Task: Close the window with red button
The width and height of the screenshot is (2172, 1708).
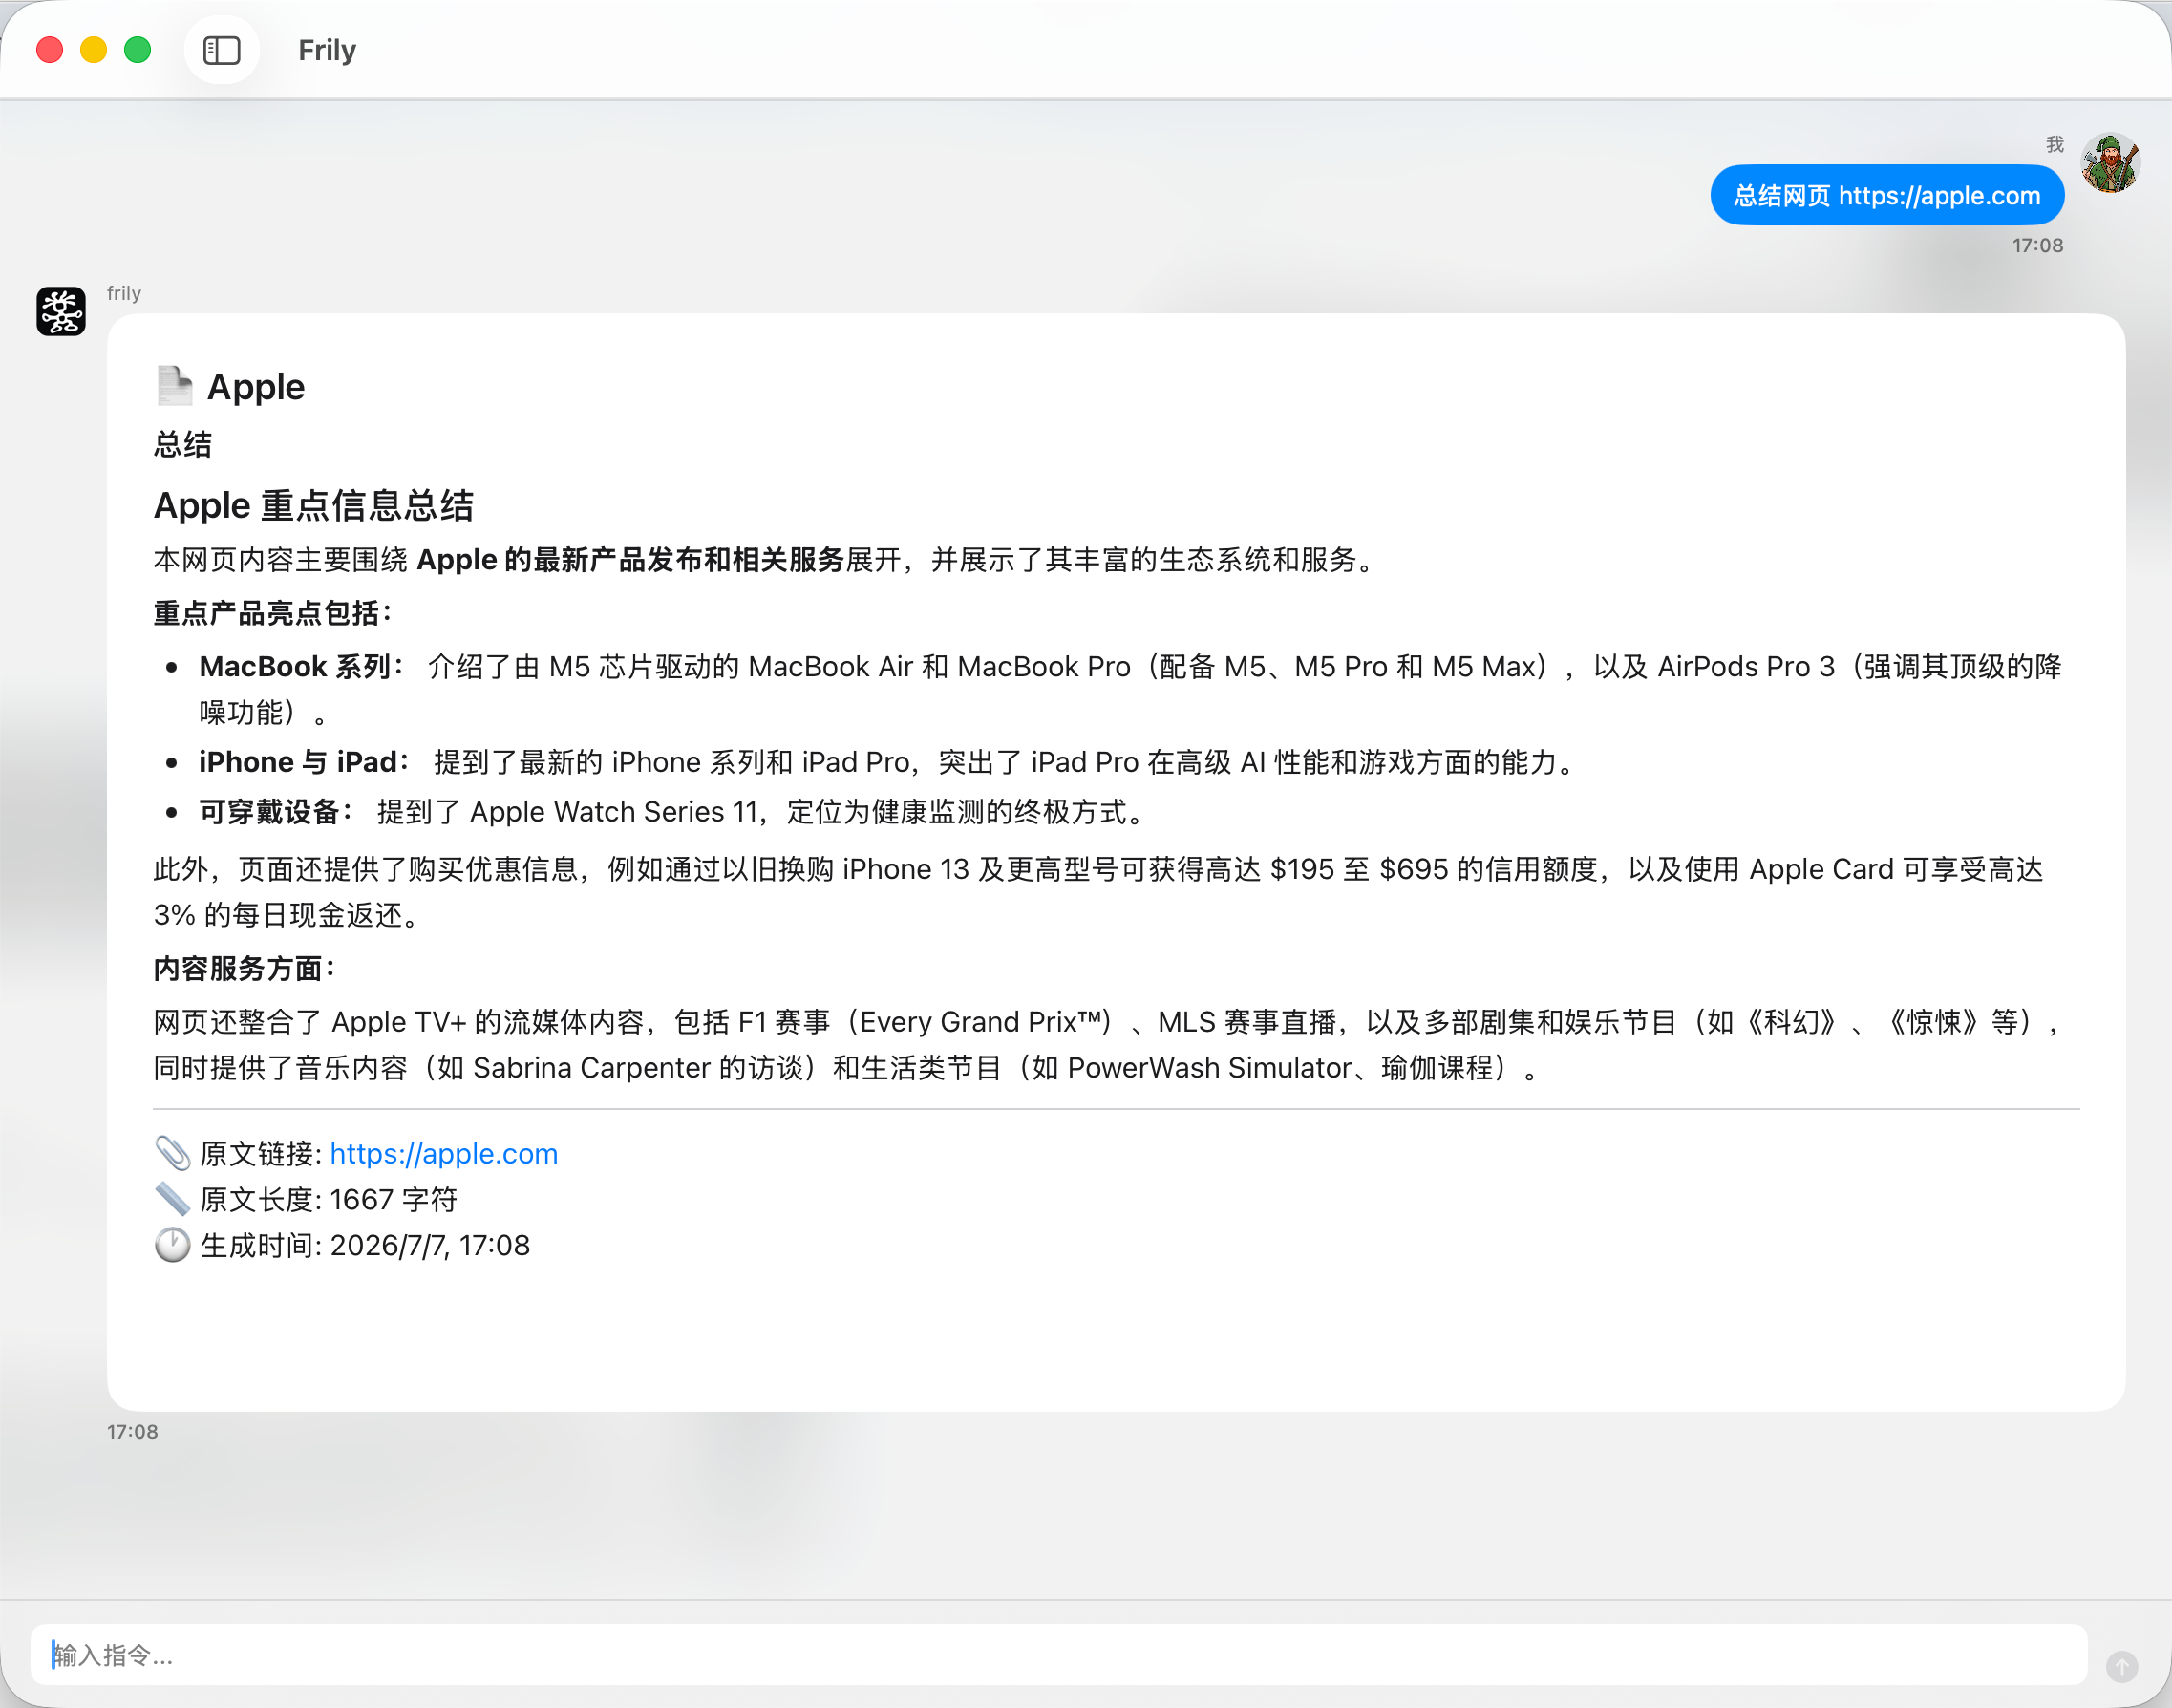Action: coord(50,50)
